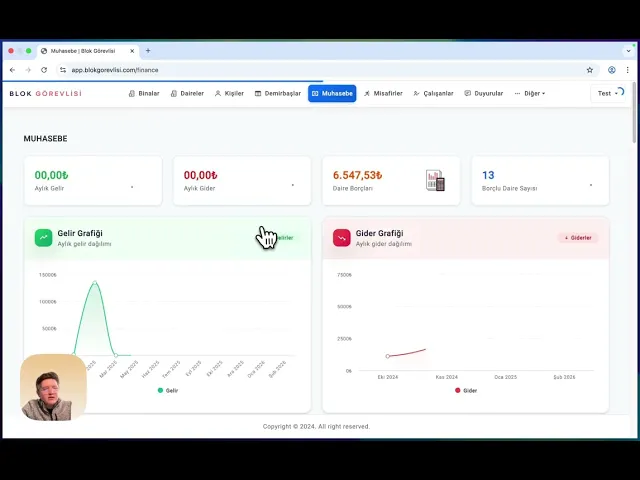640x480 pixels.
Task: Click the red Gider Grafiği trend icon
Action: [x=342, y=238]
